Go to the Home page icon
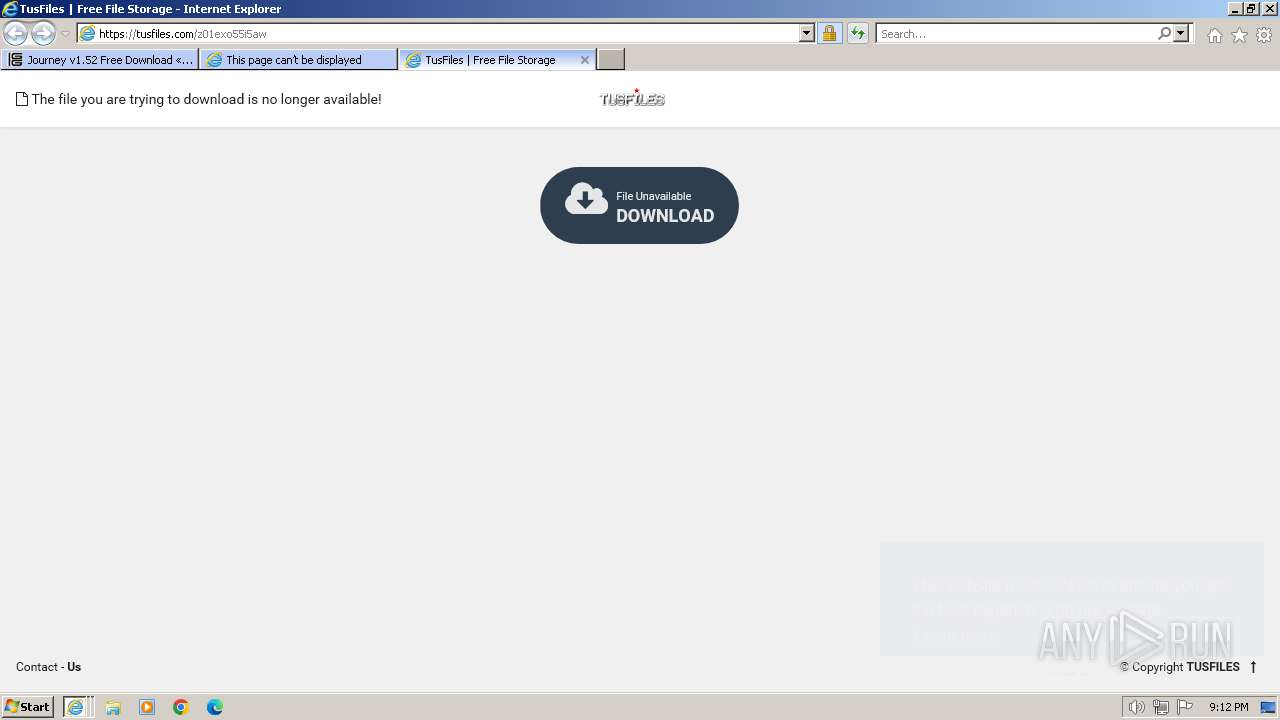The image size is (1280, 720). pyautogui.click(x=1214, y=35)
